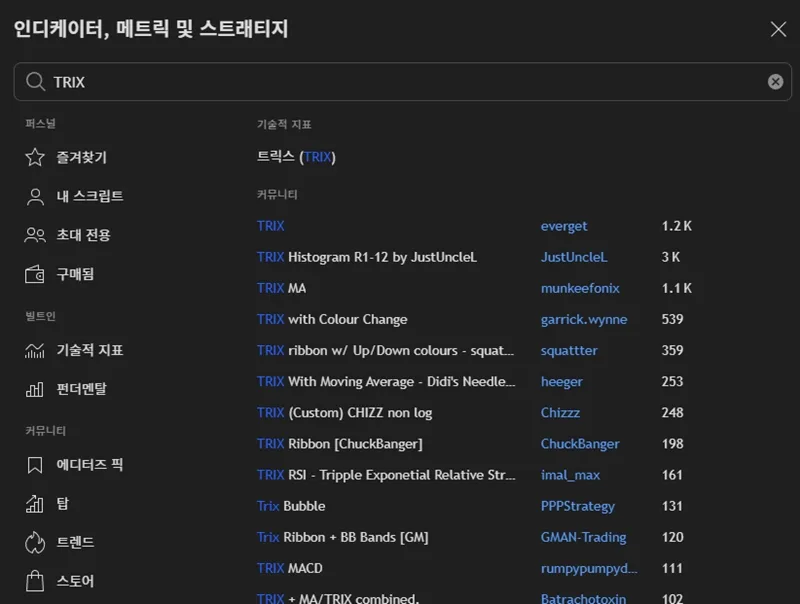Viewport: 800px width, 604px height.
Task: Click the wallet icon for 구매됨
Action: coord(35,274)
